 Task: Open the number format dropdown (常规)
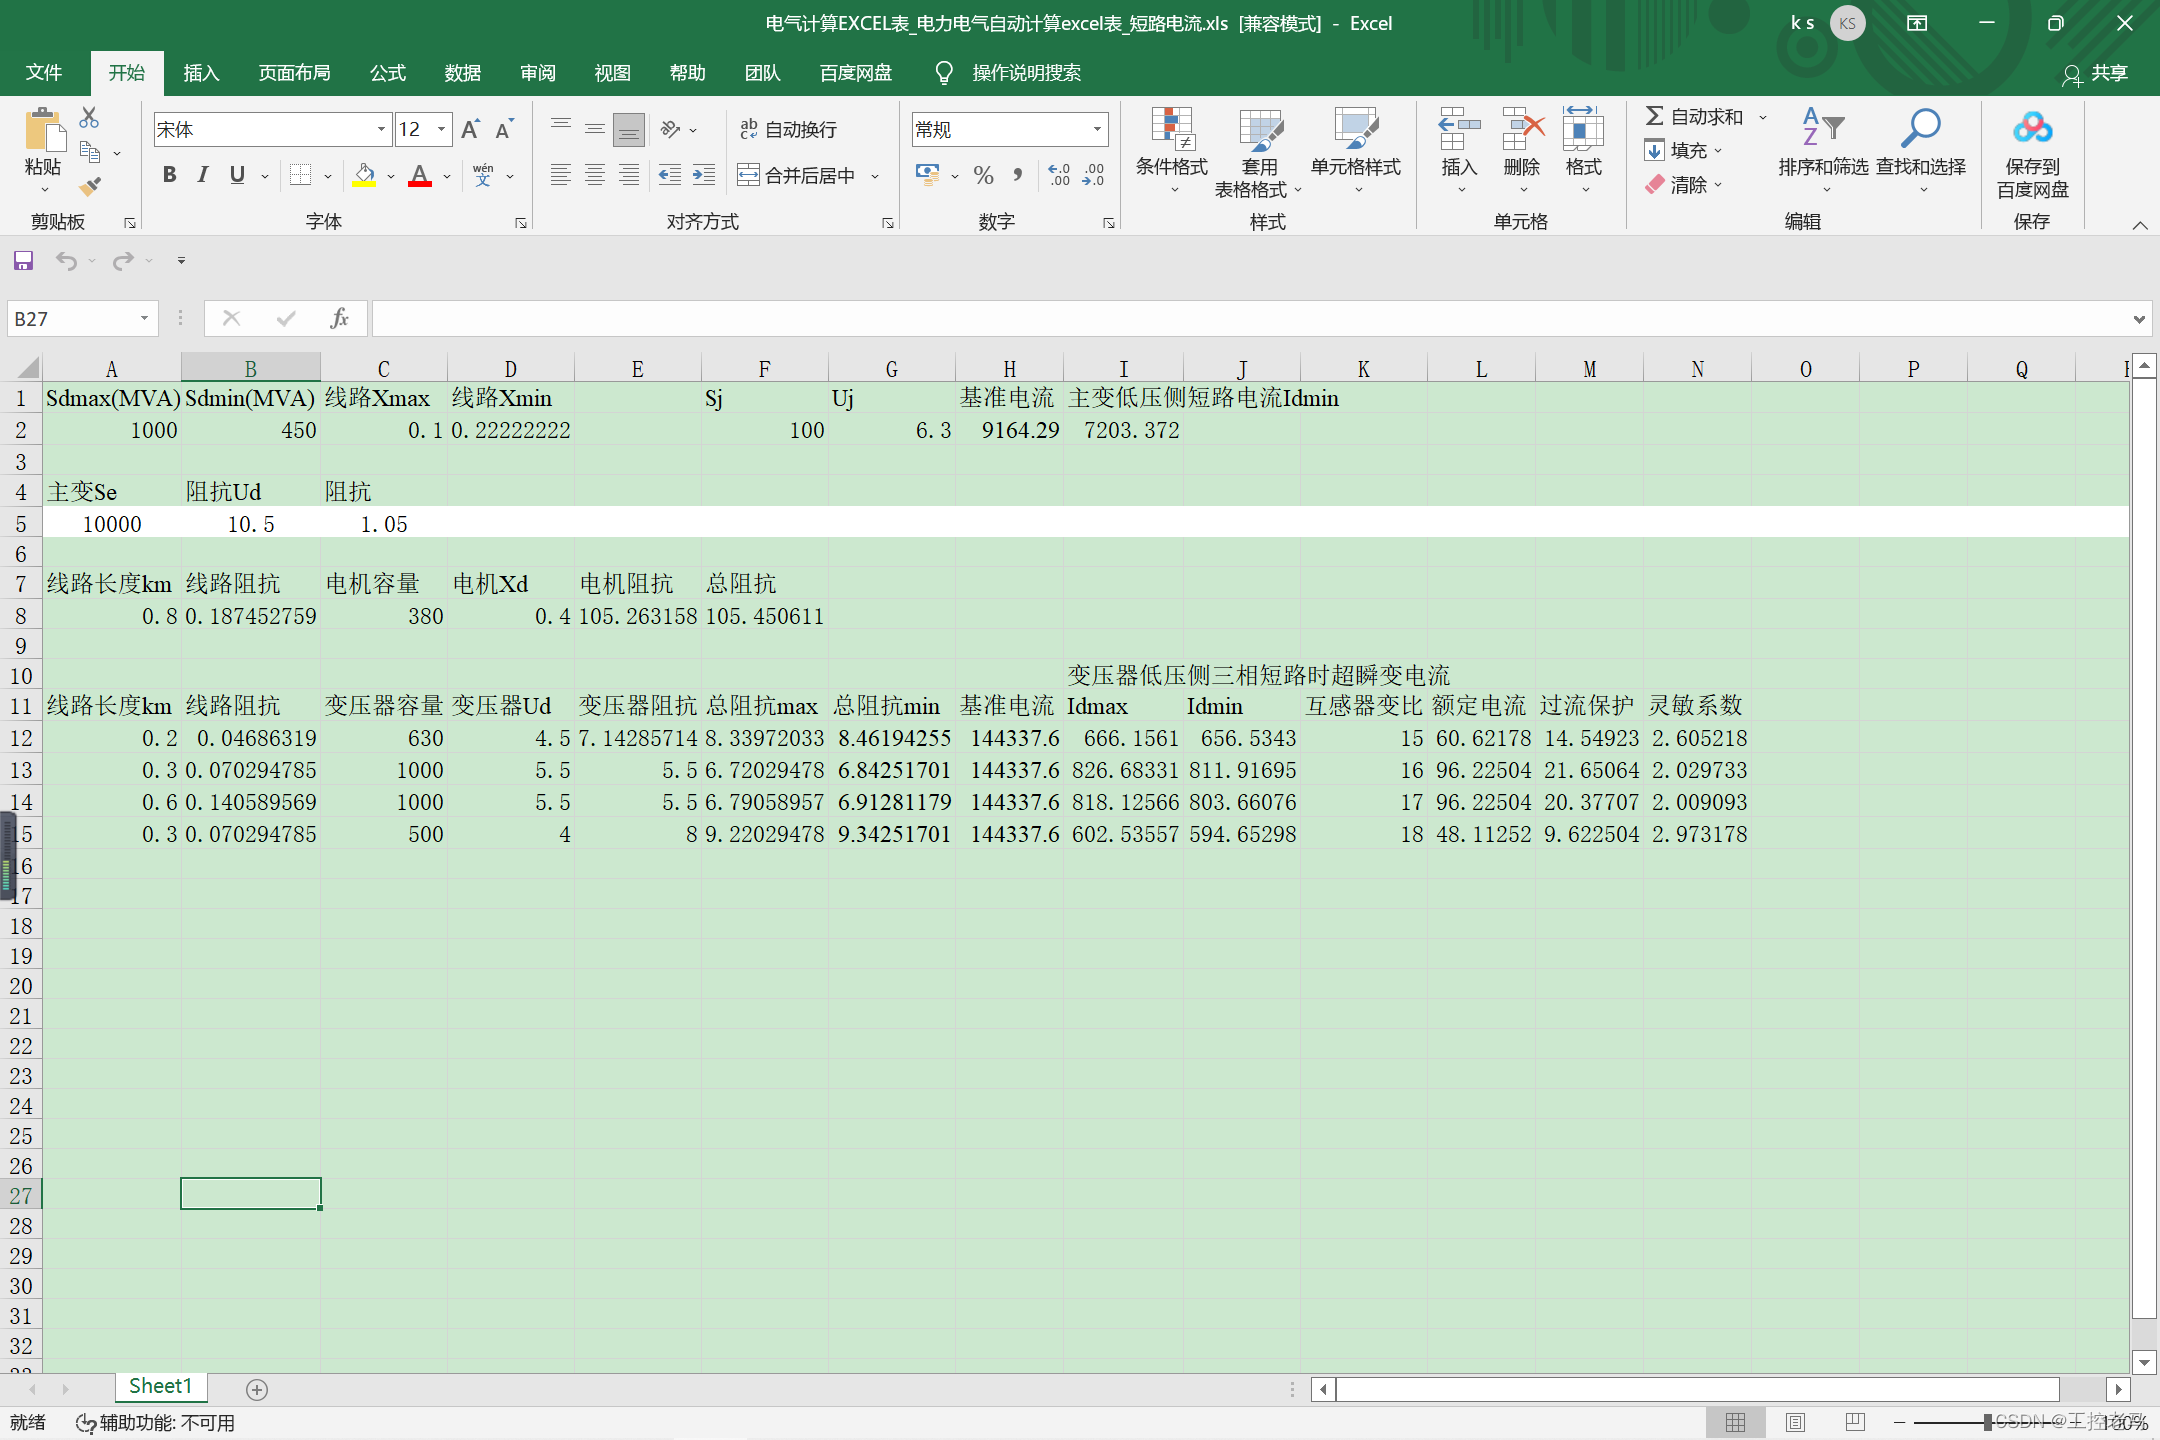(x=1097, y=129)
